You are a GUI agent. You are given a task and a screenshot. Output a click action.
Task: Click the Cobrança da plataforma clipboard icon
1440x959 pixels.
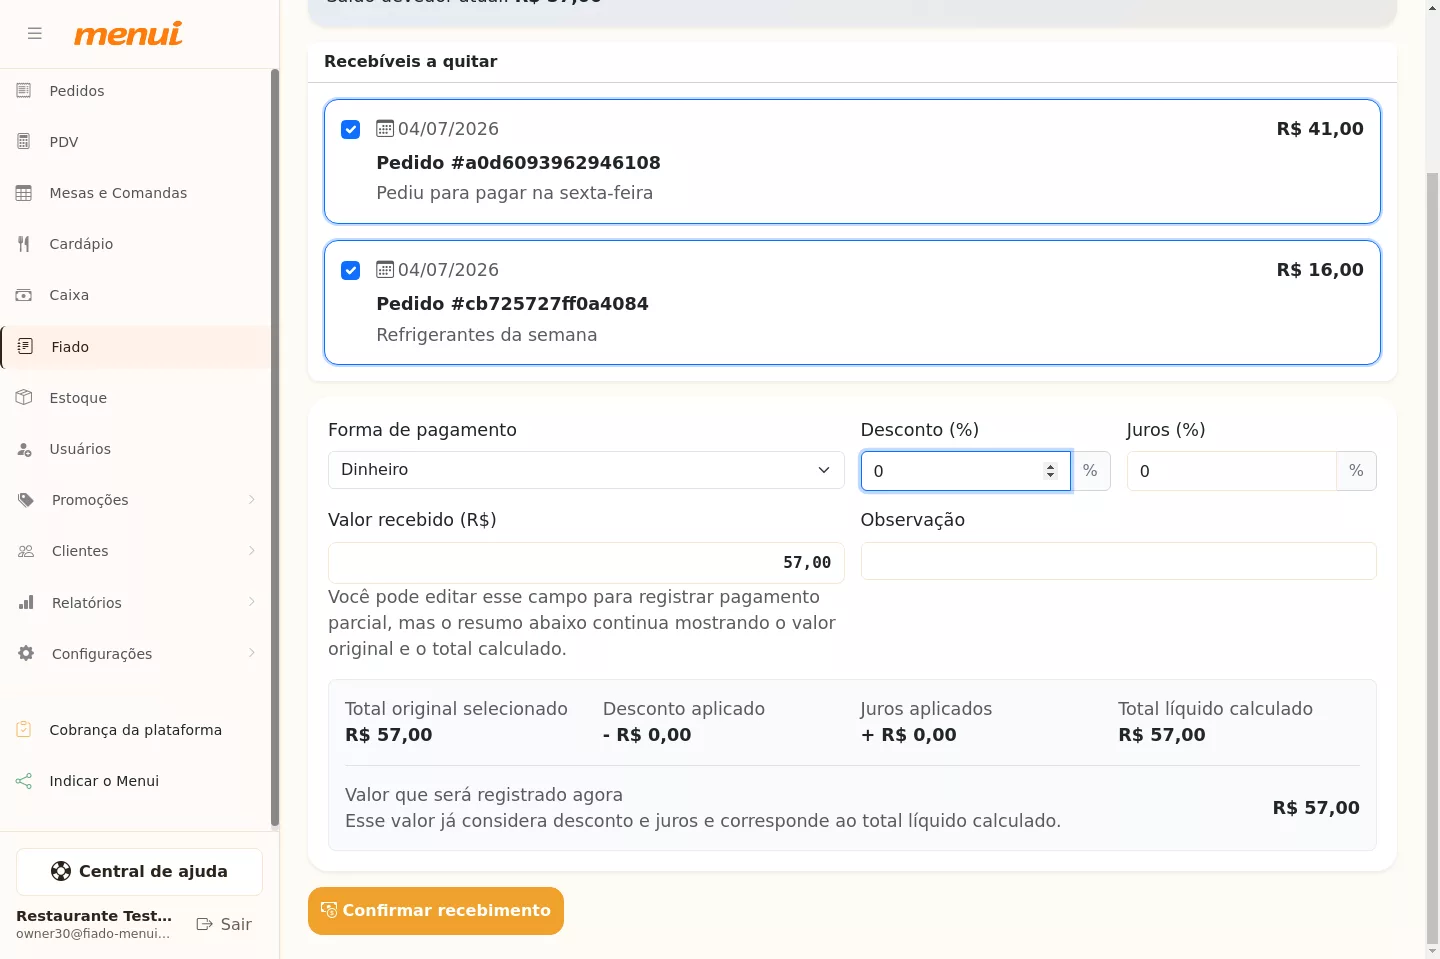[x=24, y=730]
